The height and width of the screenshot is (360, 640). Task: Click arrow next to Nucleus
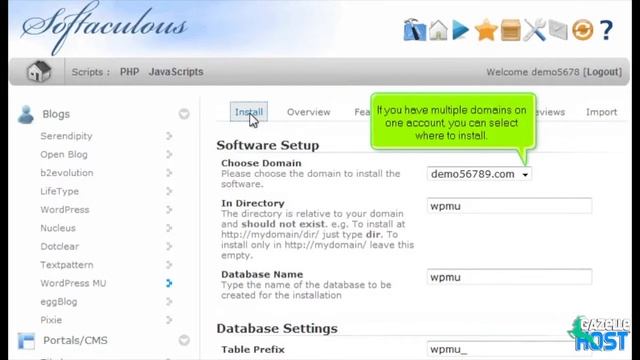[169, 228]
